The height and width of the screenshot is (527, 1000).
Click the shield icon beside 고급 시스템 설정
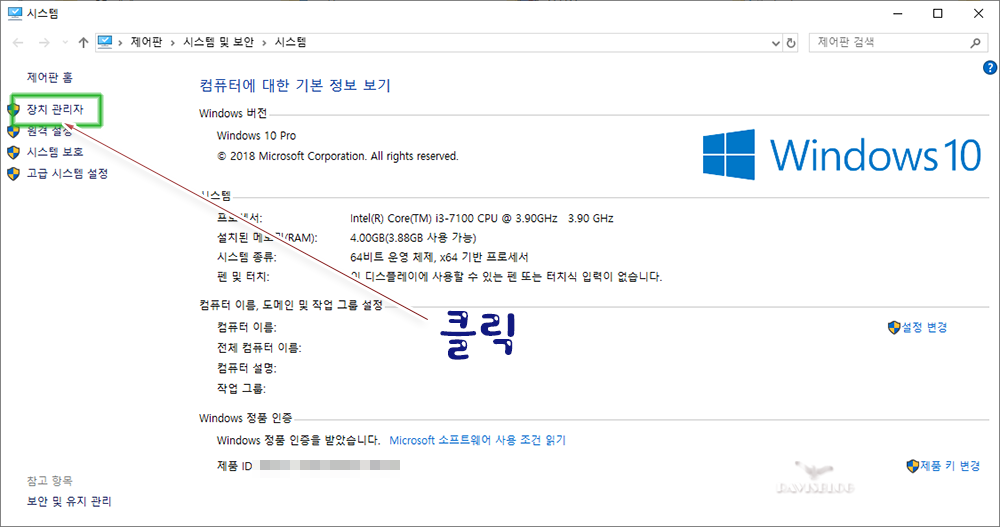(x=13, y=174)
